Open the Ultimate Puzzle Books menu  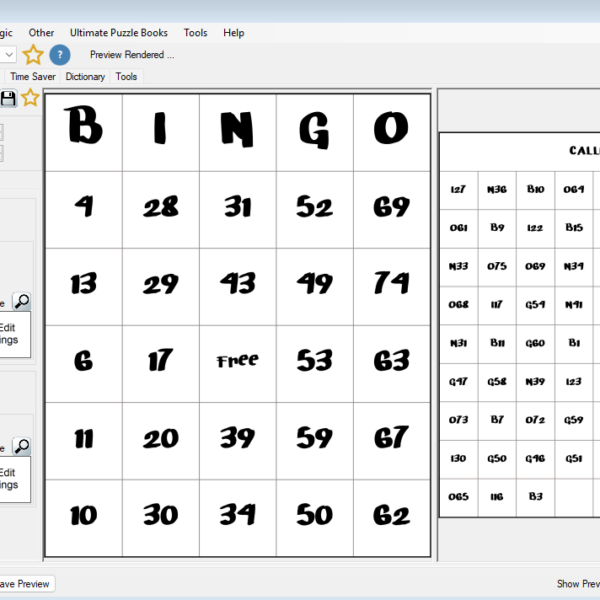119,33
